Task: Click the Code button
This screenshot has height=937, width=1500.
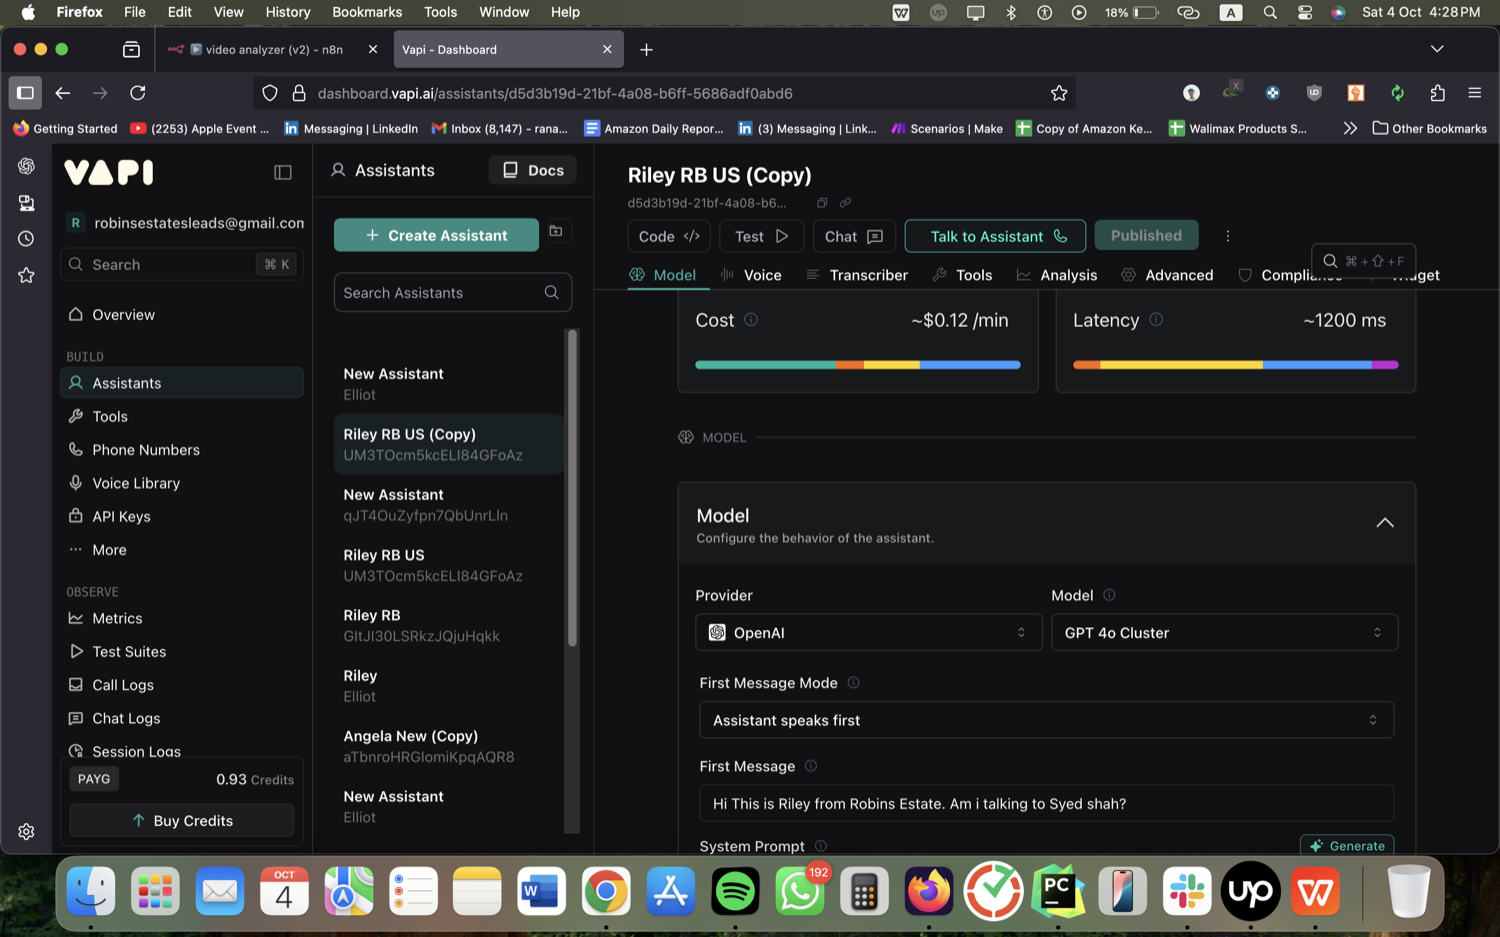Action: tap(669, 236)
